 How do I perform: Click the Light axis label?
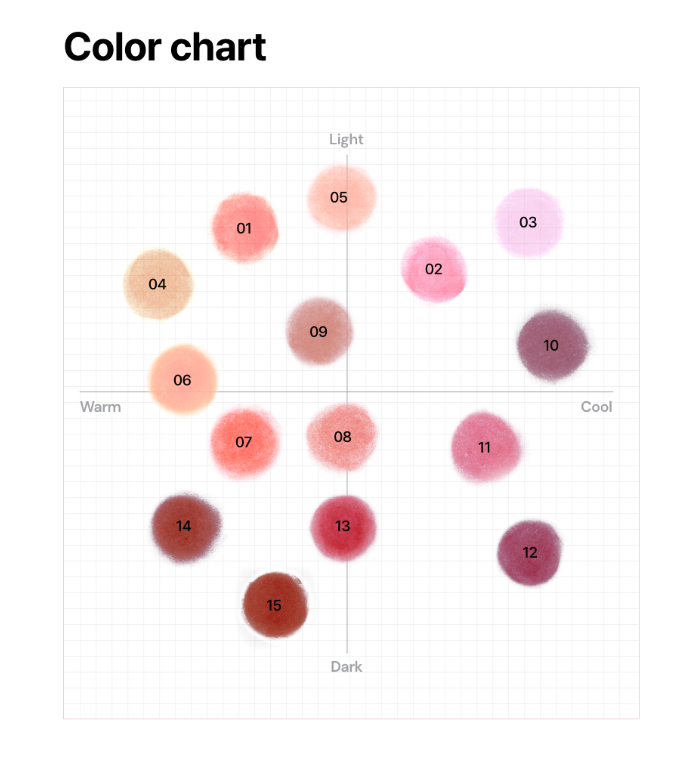point(346,139)
